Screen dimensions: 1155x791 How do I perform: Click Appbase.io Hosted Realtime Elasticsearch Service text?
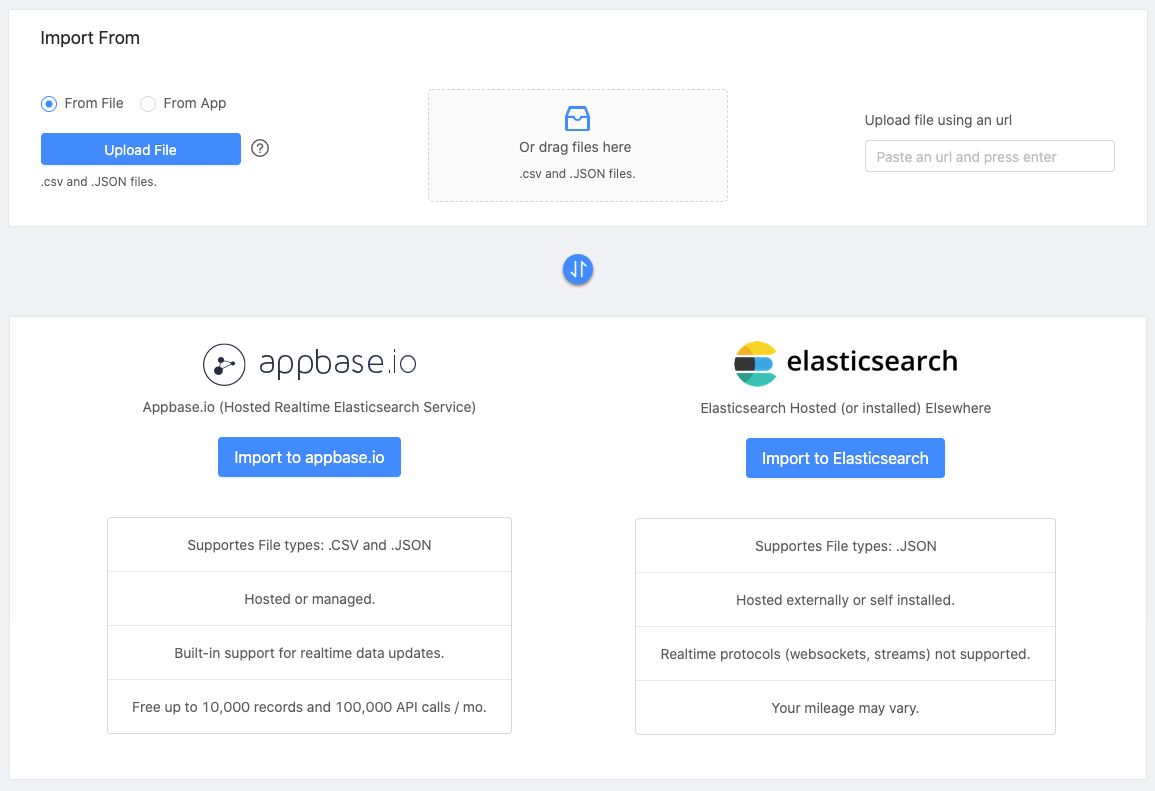click(309, 407)
